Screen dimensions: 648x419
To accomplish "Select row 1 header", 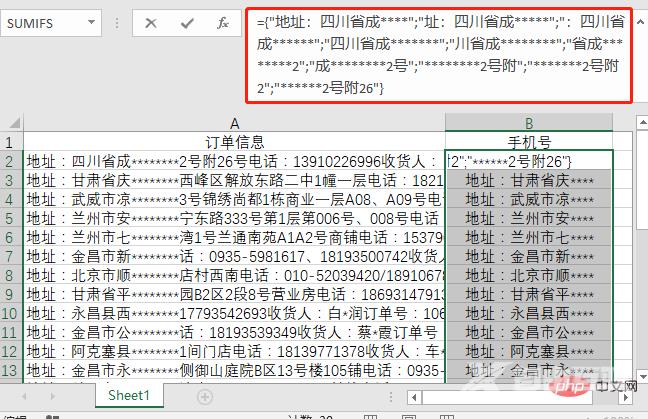I will [12, 142].
